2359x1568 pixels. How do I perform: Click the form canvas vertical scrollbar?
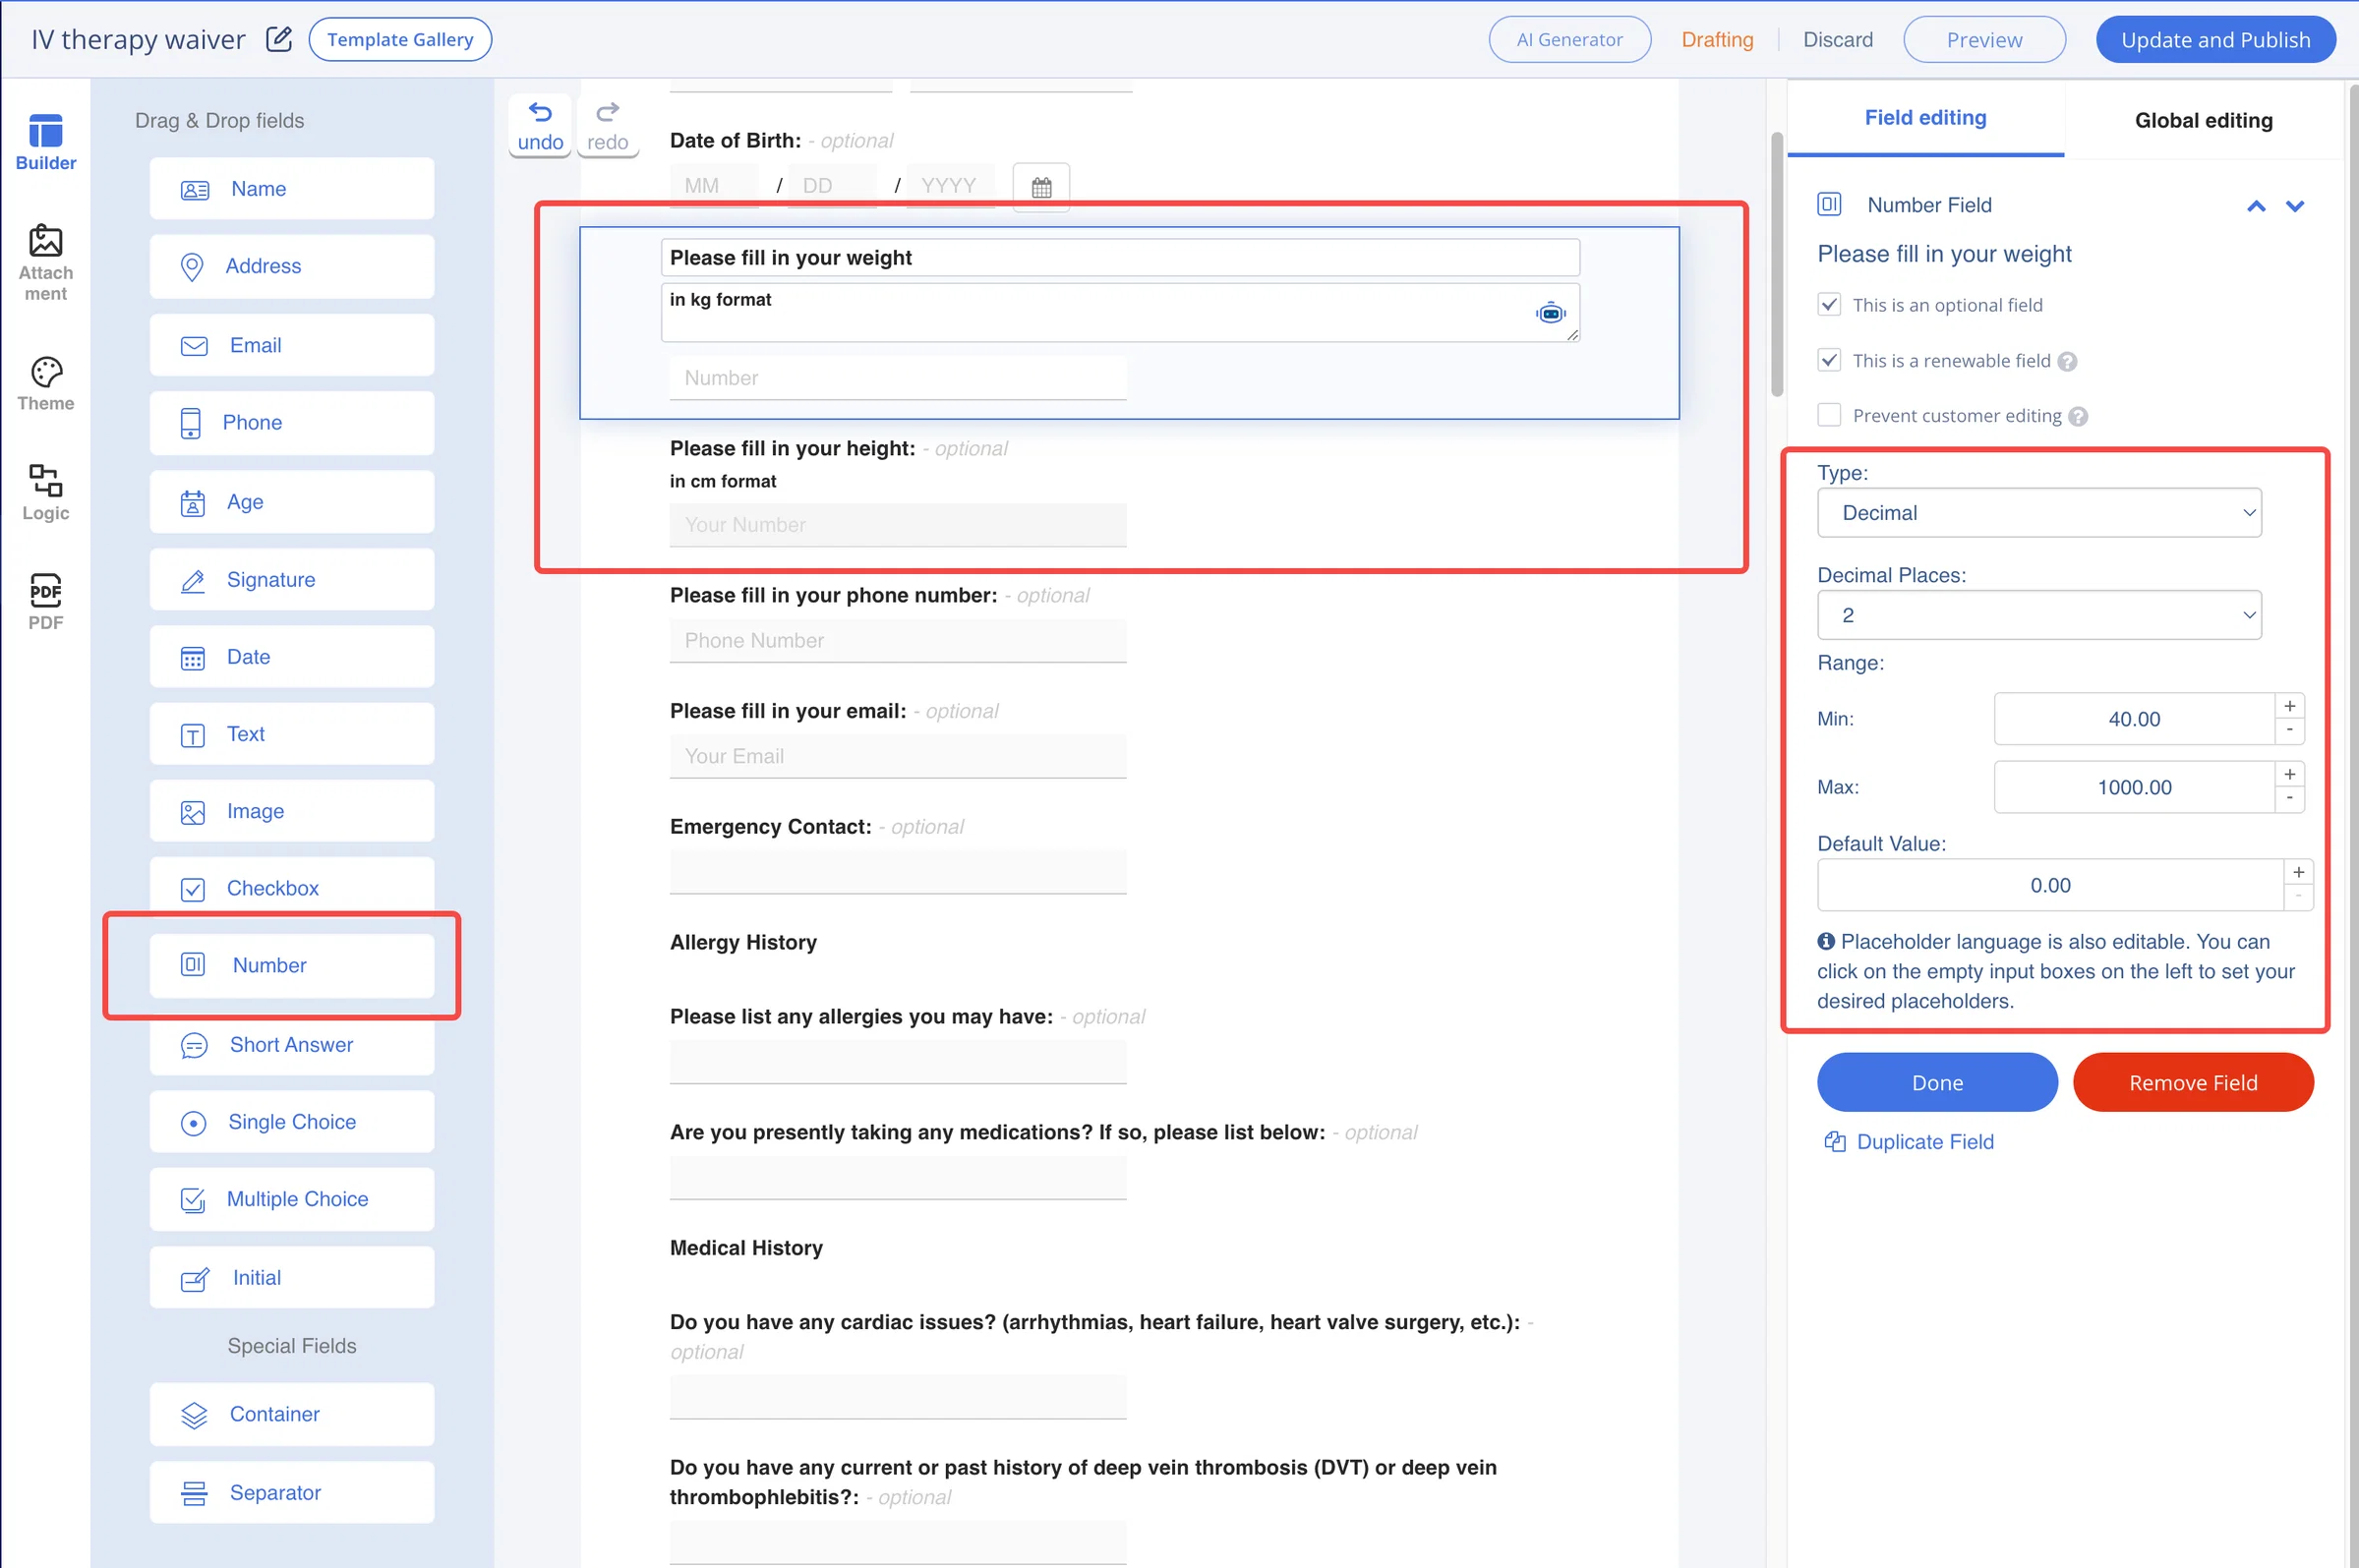(x=1777, y=265)
